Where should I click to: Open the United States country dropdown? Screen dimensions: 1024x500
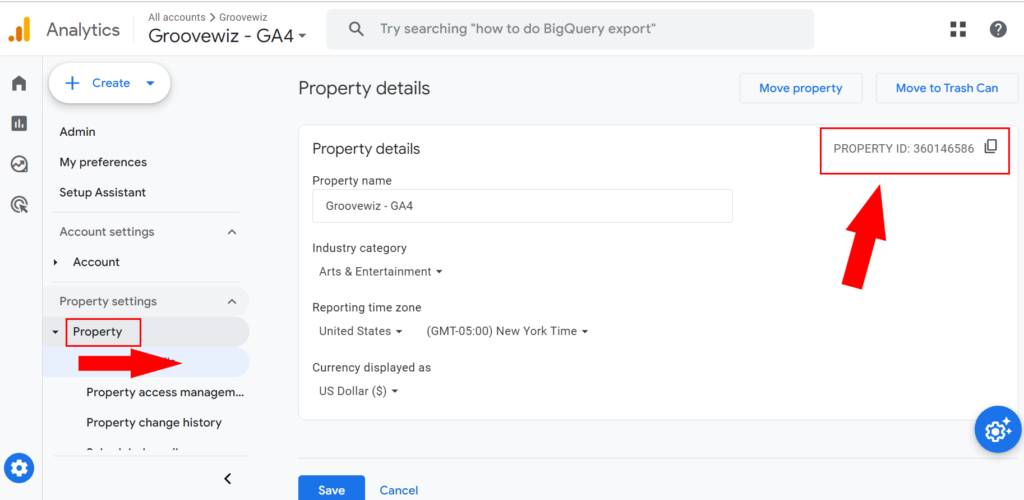pos(360,331)
